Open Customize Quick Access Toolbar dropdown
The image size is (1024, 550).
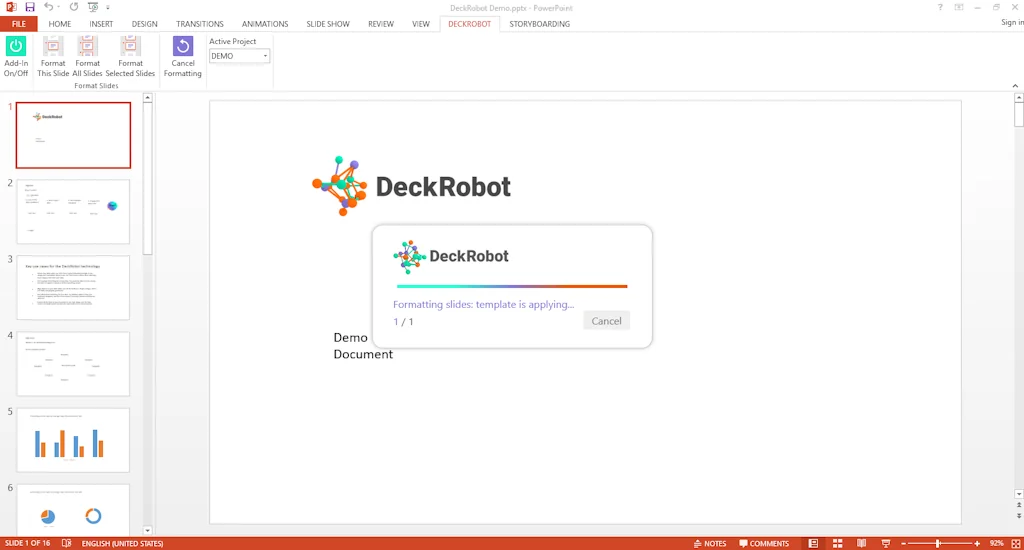point(108,7)
